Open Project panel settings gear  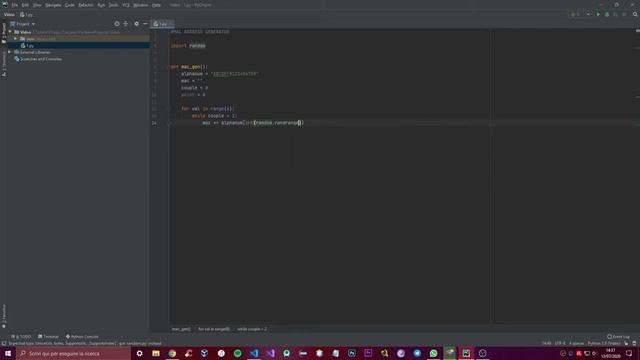[x=136, y=24]
